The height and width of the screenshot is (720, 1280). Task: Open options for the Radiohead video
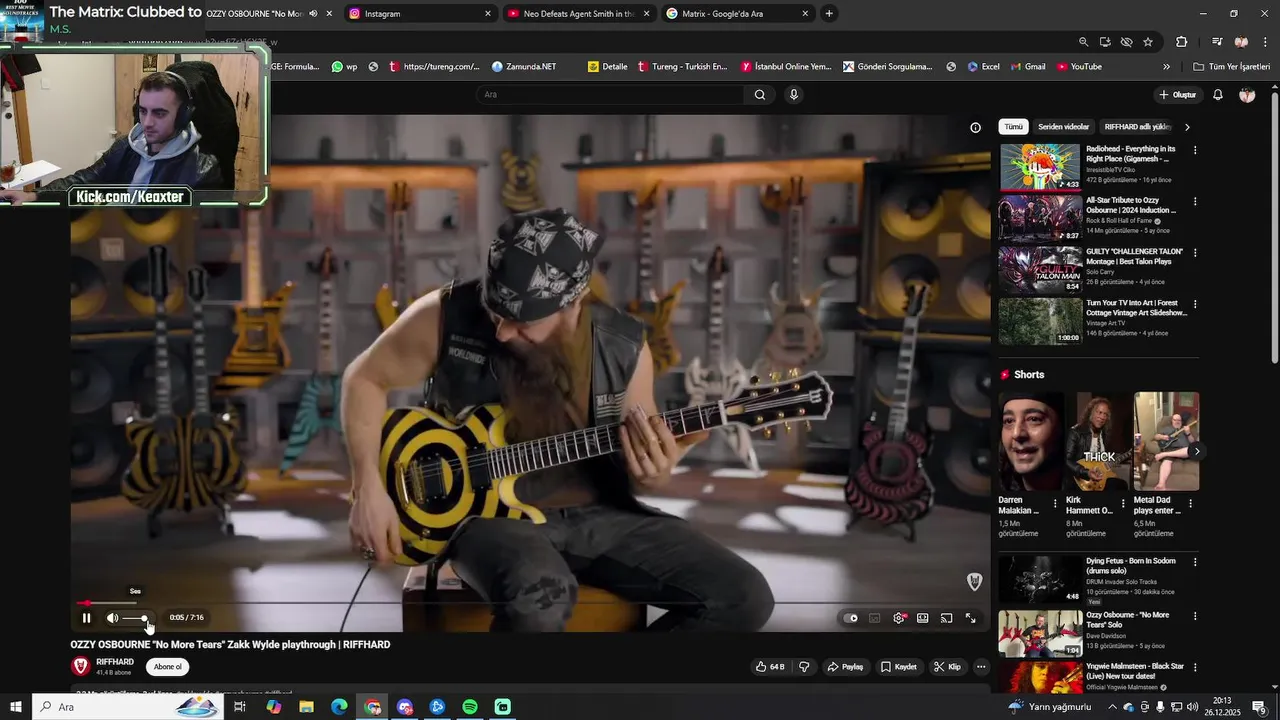point(1195,150)
